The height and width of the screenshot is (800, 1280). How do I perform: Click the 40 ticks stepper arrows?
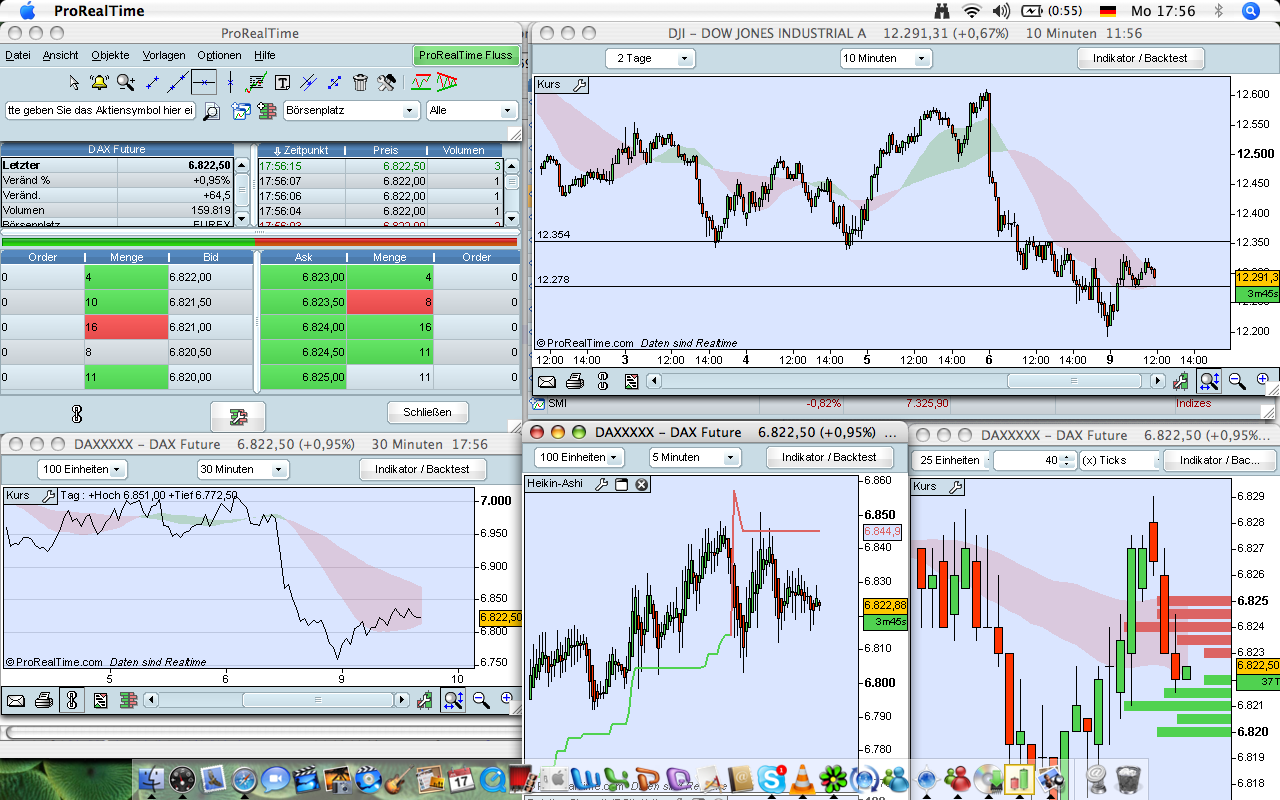1068,460
